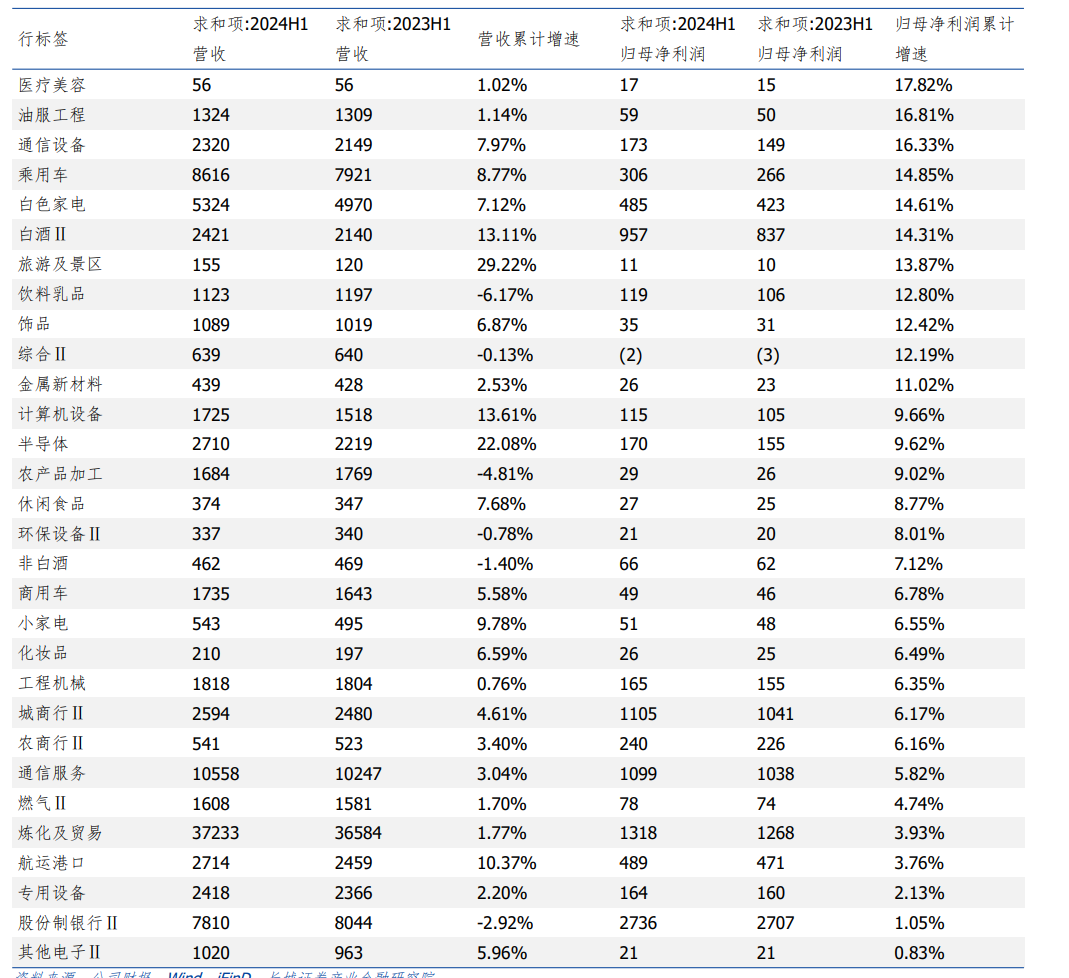Screen dimensions: 1069x978
Task: Click the -6.17% revenue growth cell
Action: [505, 294]
